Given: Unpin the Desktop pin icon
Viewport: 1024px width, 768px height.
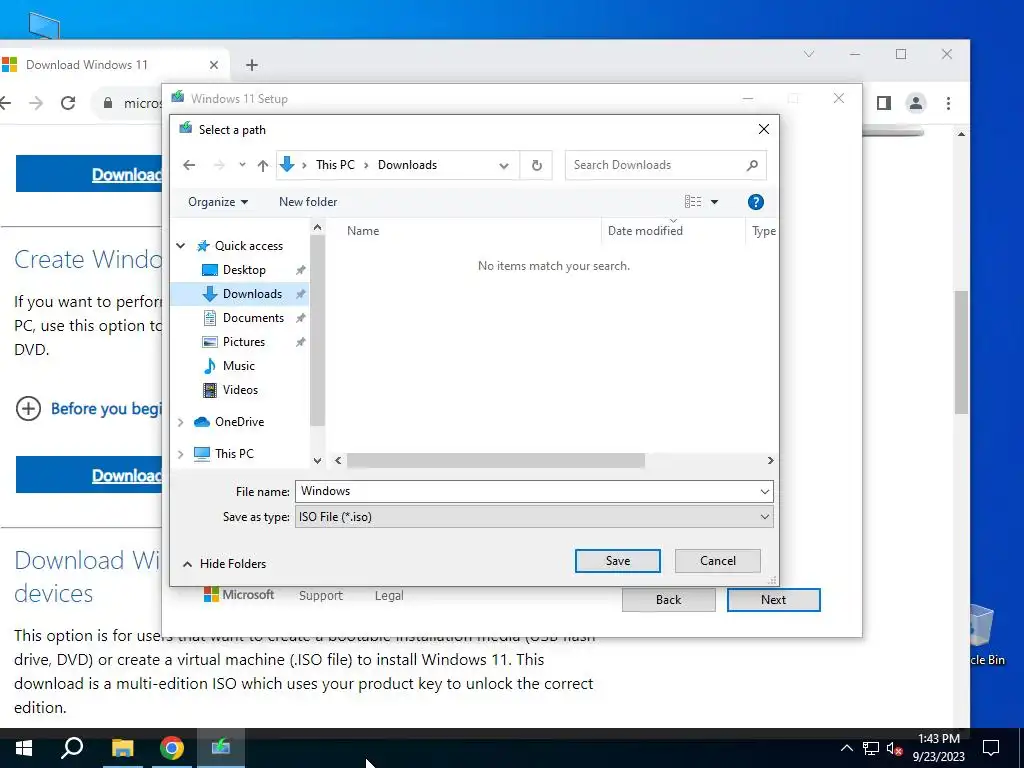Looking at the screenshot, I should (300, 270).
